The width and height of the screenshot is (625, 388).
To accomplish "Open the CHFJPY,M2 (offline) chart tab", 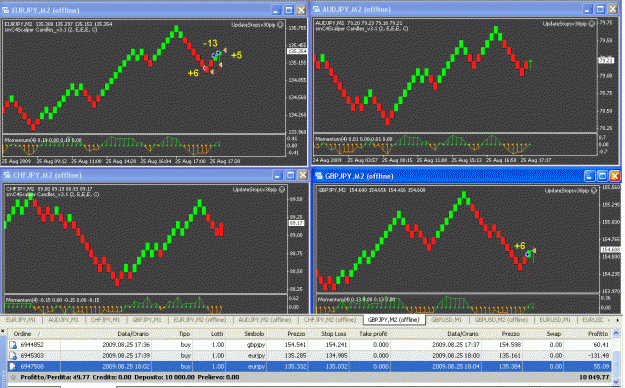I will (x=330, y=320).
